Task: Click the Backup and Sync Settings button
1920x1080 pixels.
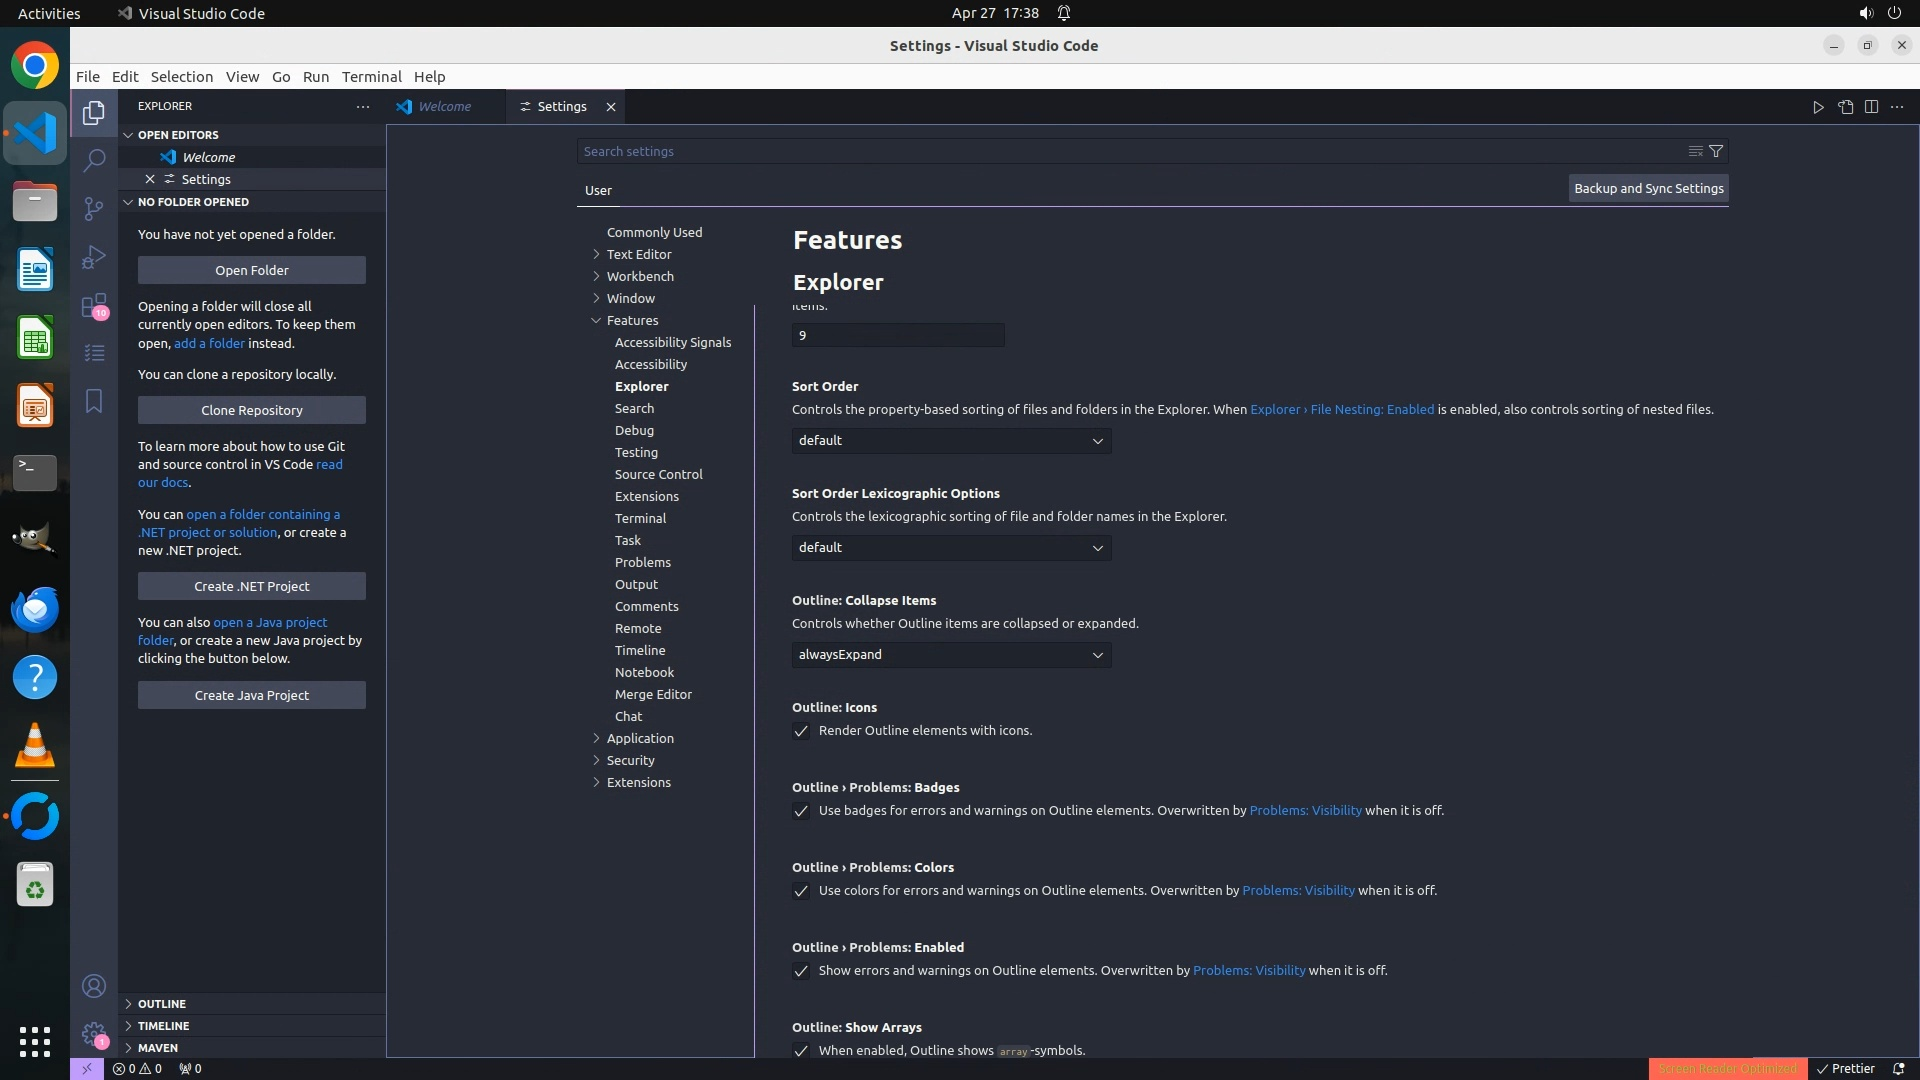Action: pyautogui.click(x=1648, y=188)
